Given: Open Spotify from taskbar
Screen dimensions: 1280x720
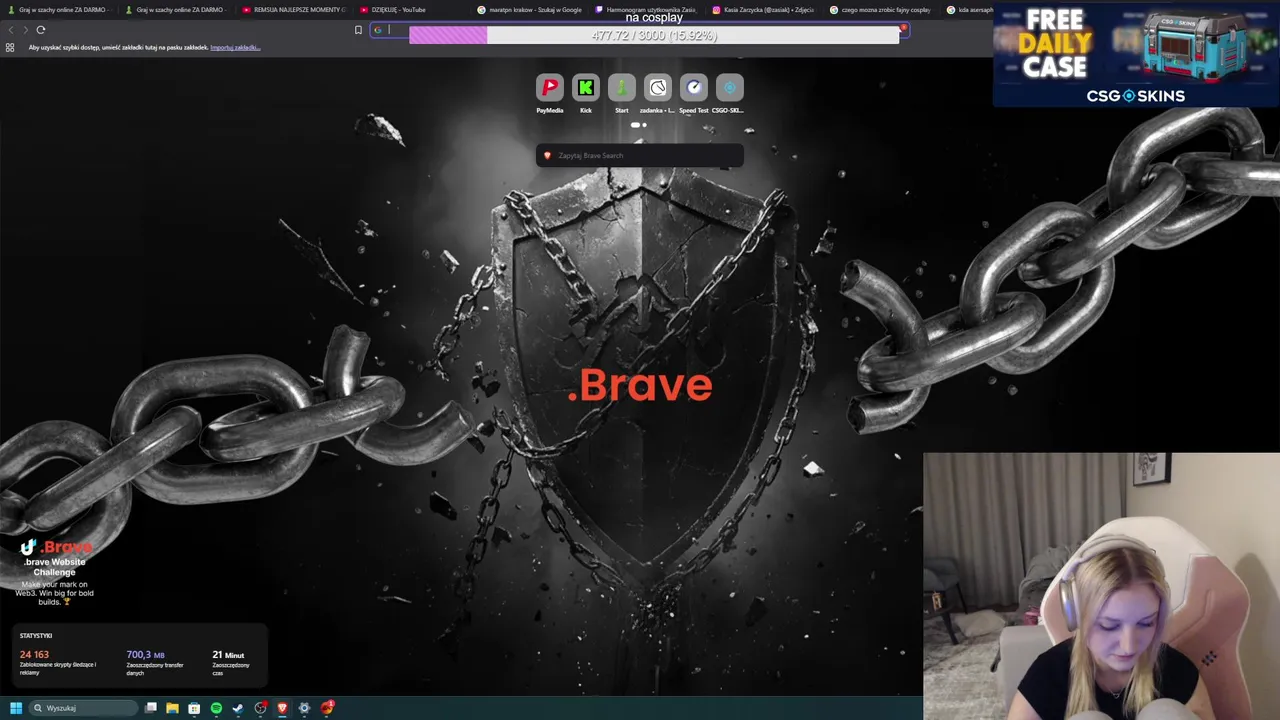Looking at the screenshot, I should (x=216, y=708).
